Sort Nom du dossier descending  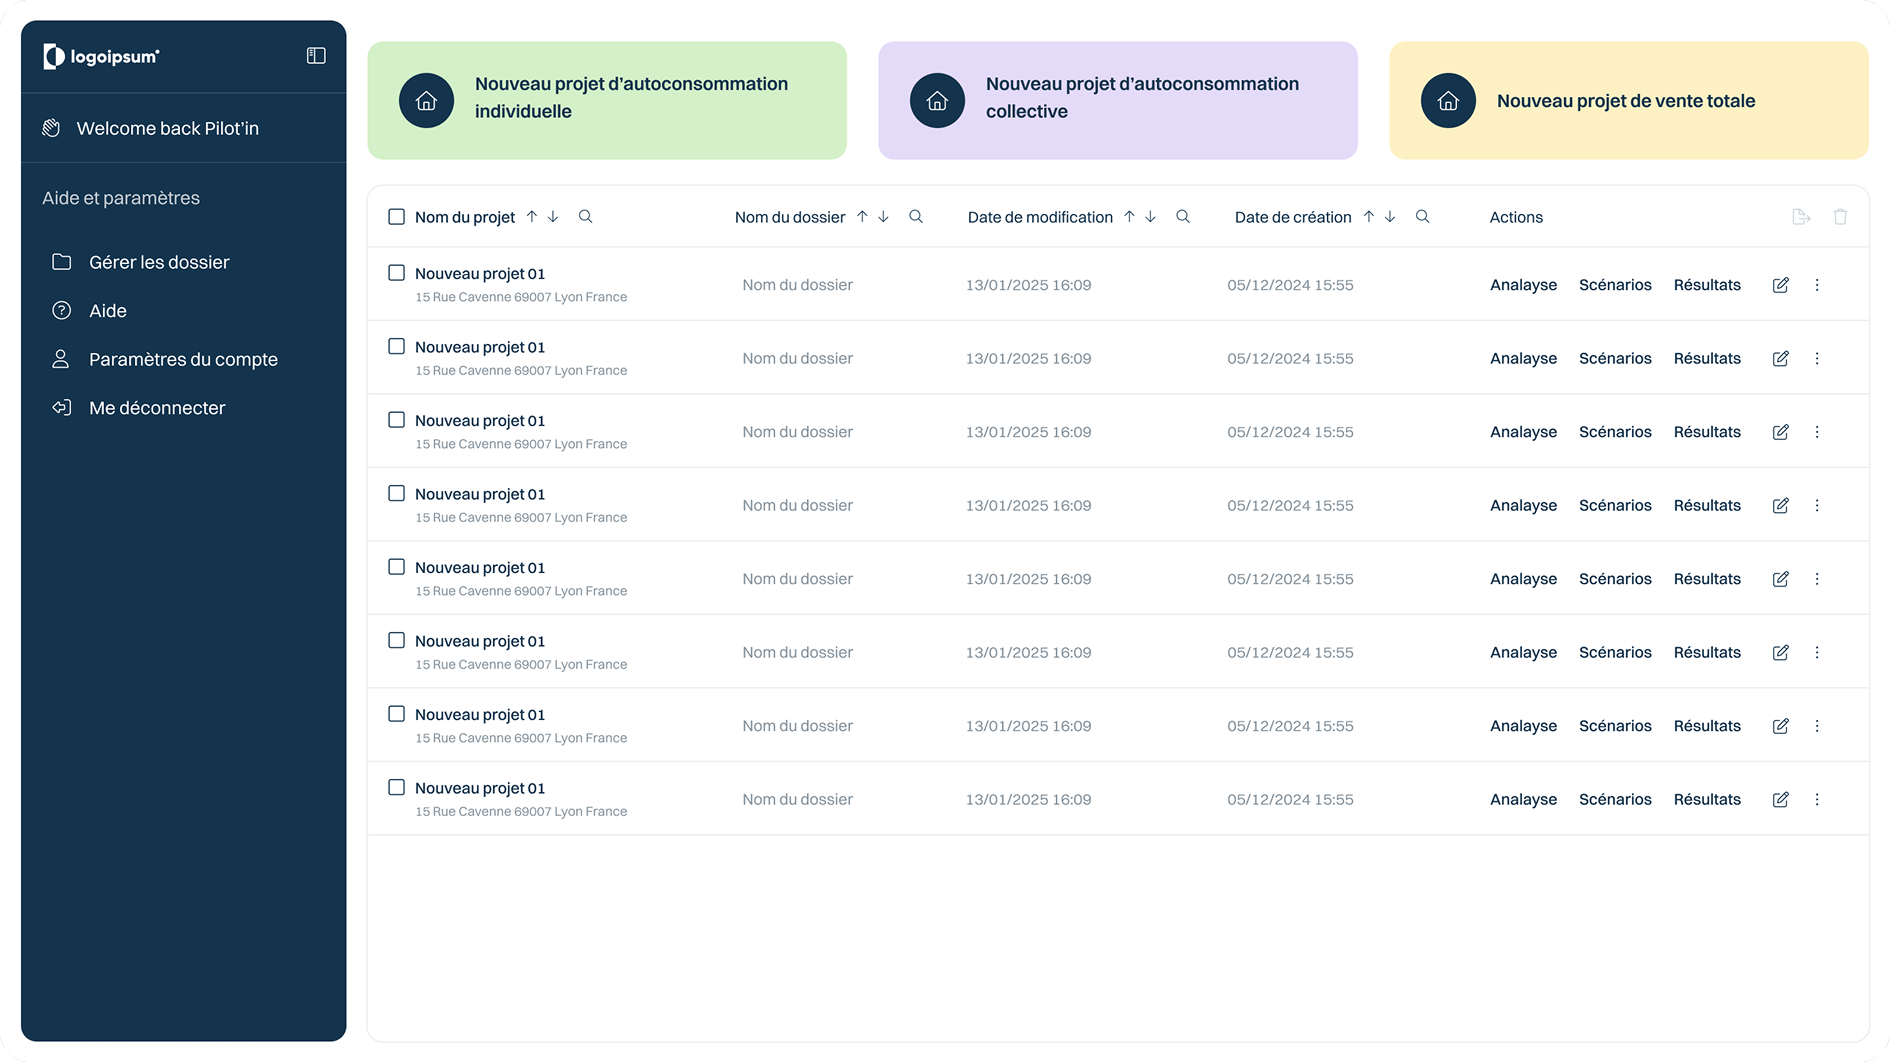coord(883,216)
